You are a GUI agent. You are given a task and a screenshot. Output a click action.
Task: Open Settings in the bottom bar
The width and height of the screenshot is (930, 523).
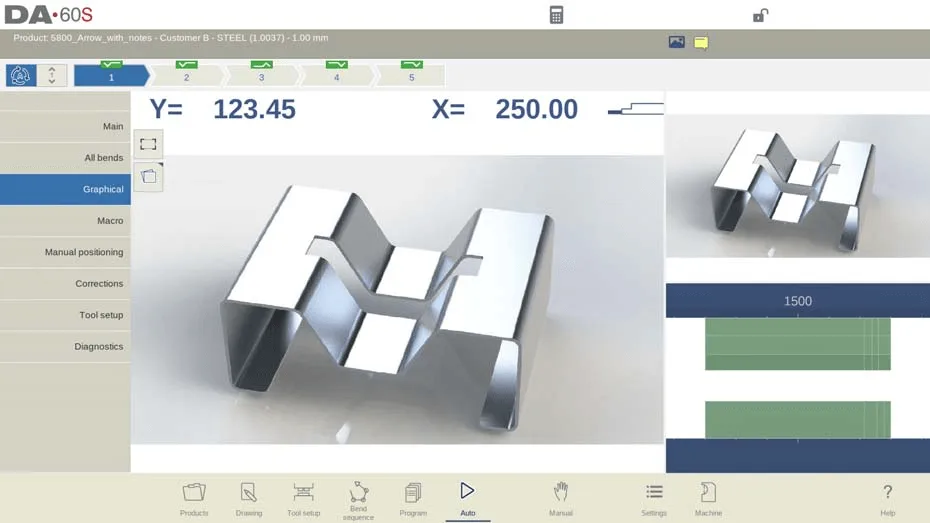654,499
